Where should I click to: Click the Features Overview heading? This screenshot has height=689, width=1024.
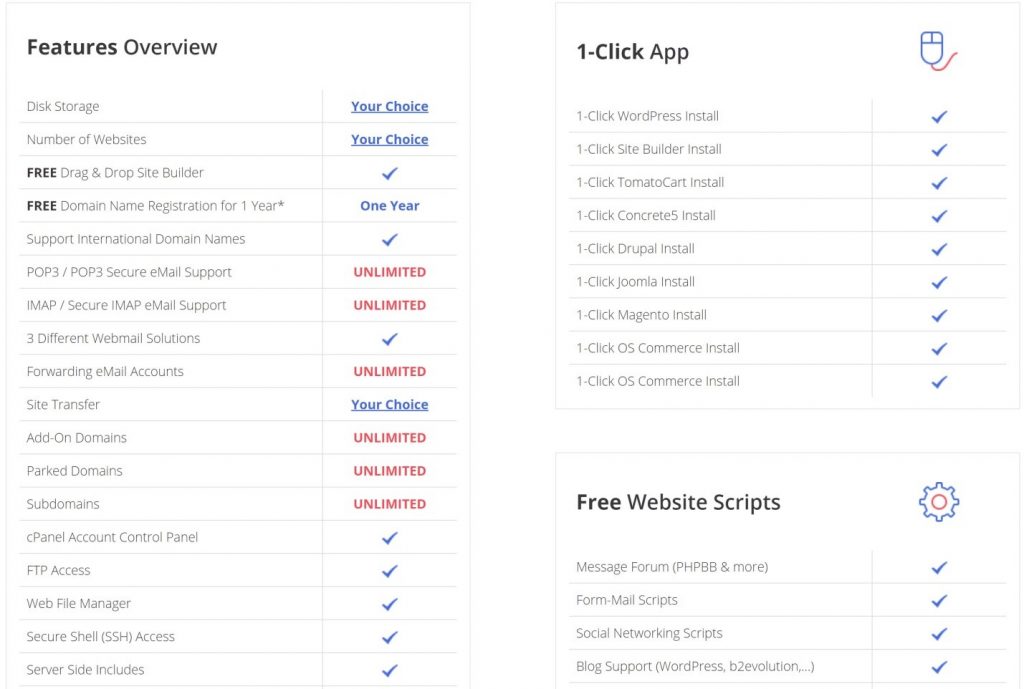pos(121,47)
